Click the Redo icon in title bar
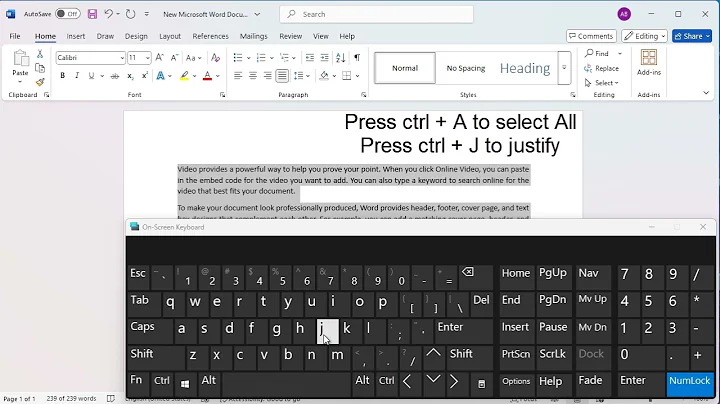 pyautogui.click(x=131, y=14)
